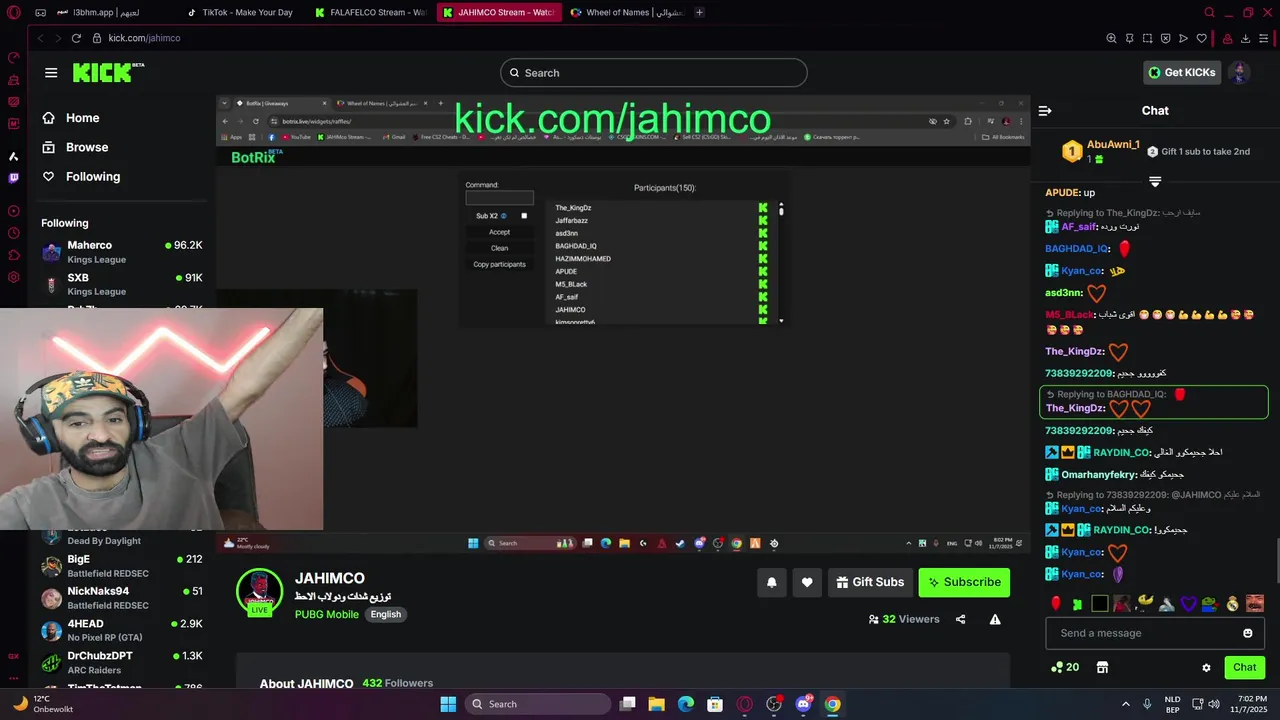
Task: Open user profile avatar menu
Action: click(1239, 72)
